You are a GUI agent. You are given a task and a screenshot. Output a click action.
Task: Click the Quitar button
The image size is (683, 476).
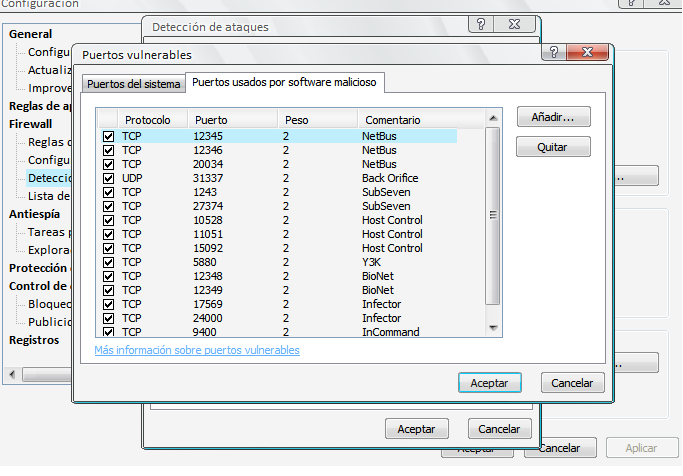click(553, 147)
